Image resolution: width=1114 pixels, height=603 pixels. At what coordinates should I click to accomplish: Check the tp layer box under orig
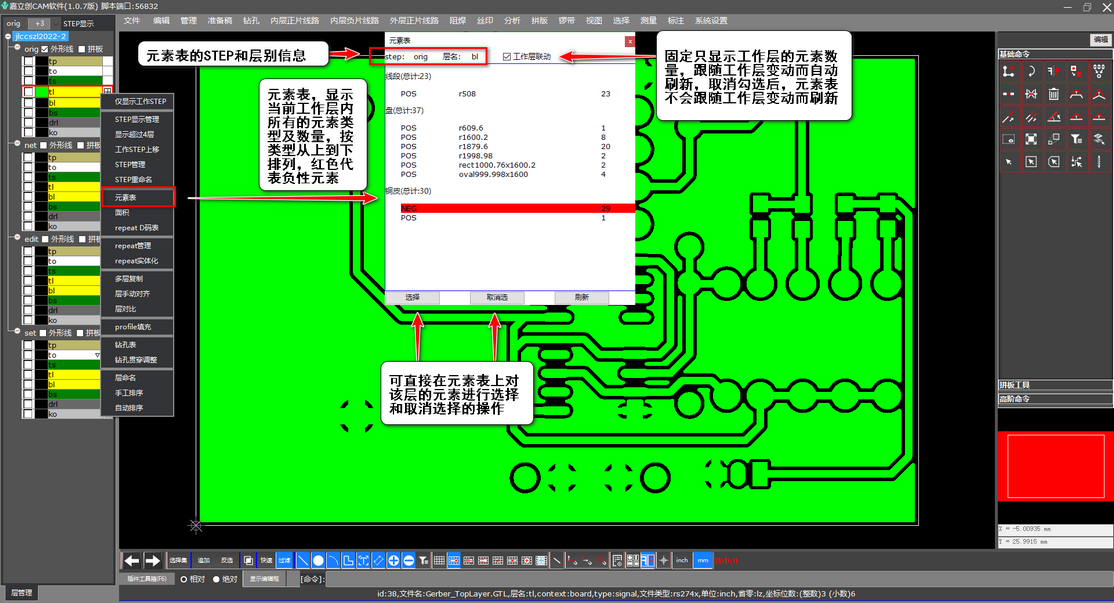[28, 61]
